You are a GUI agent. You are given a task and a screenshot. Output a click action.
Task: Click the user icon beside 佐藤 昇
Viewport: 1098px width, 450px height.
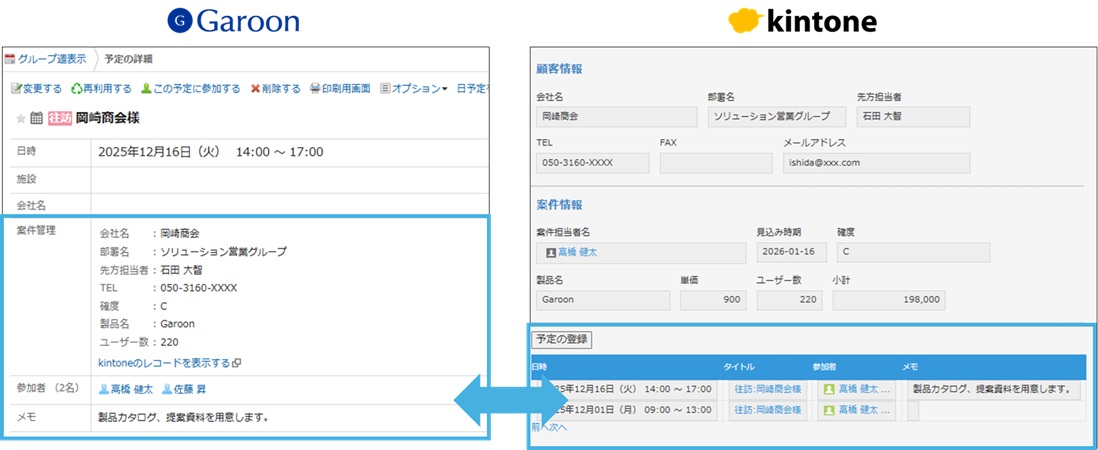(x=167, y=389)
